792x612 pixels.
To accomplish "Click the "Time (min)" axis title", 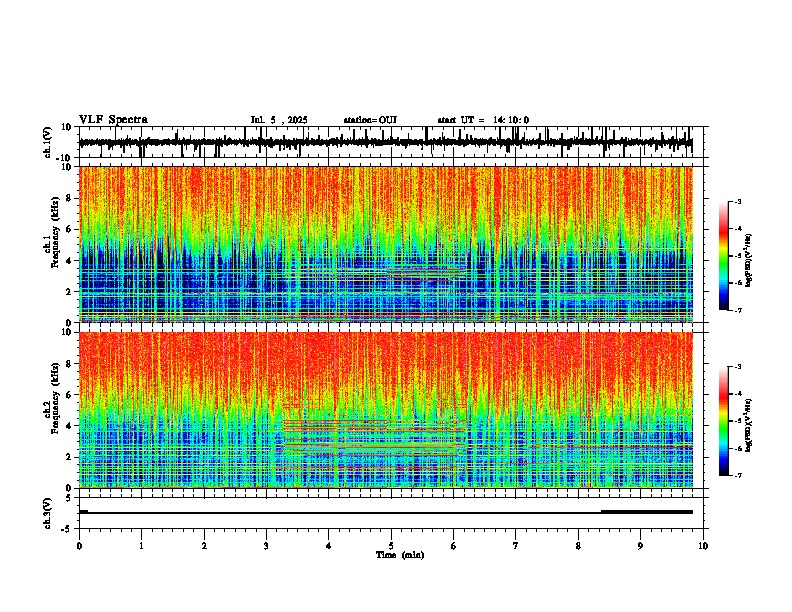I will click(400, 555).
